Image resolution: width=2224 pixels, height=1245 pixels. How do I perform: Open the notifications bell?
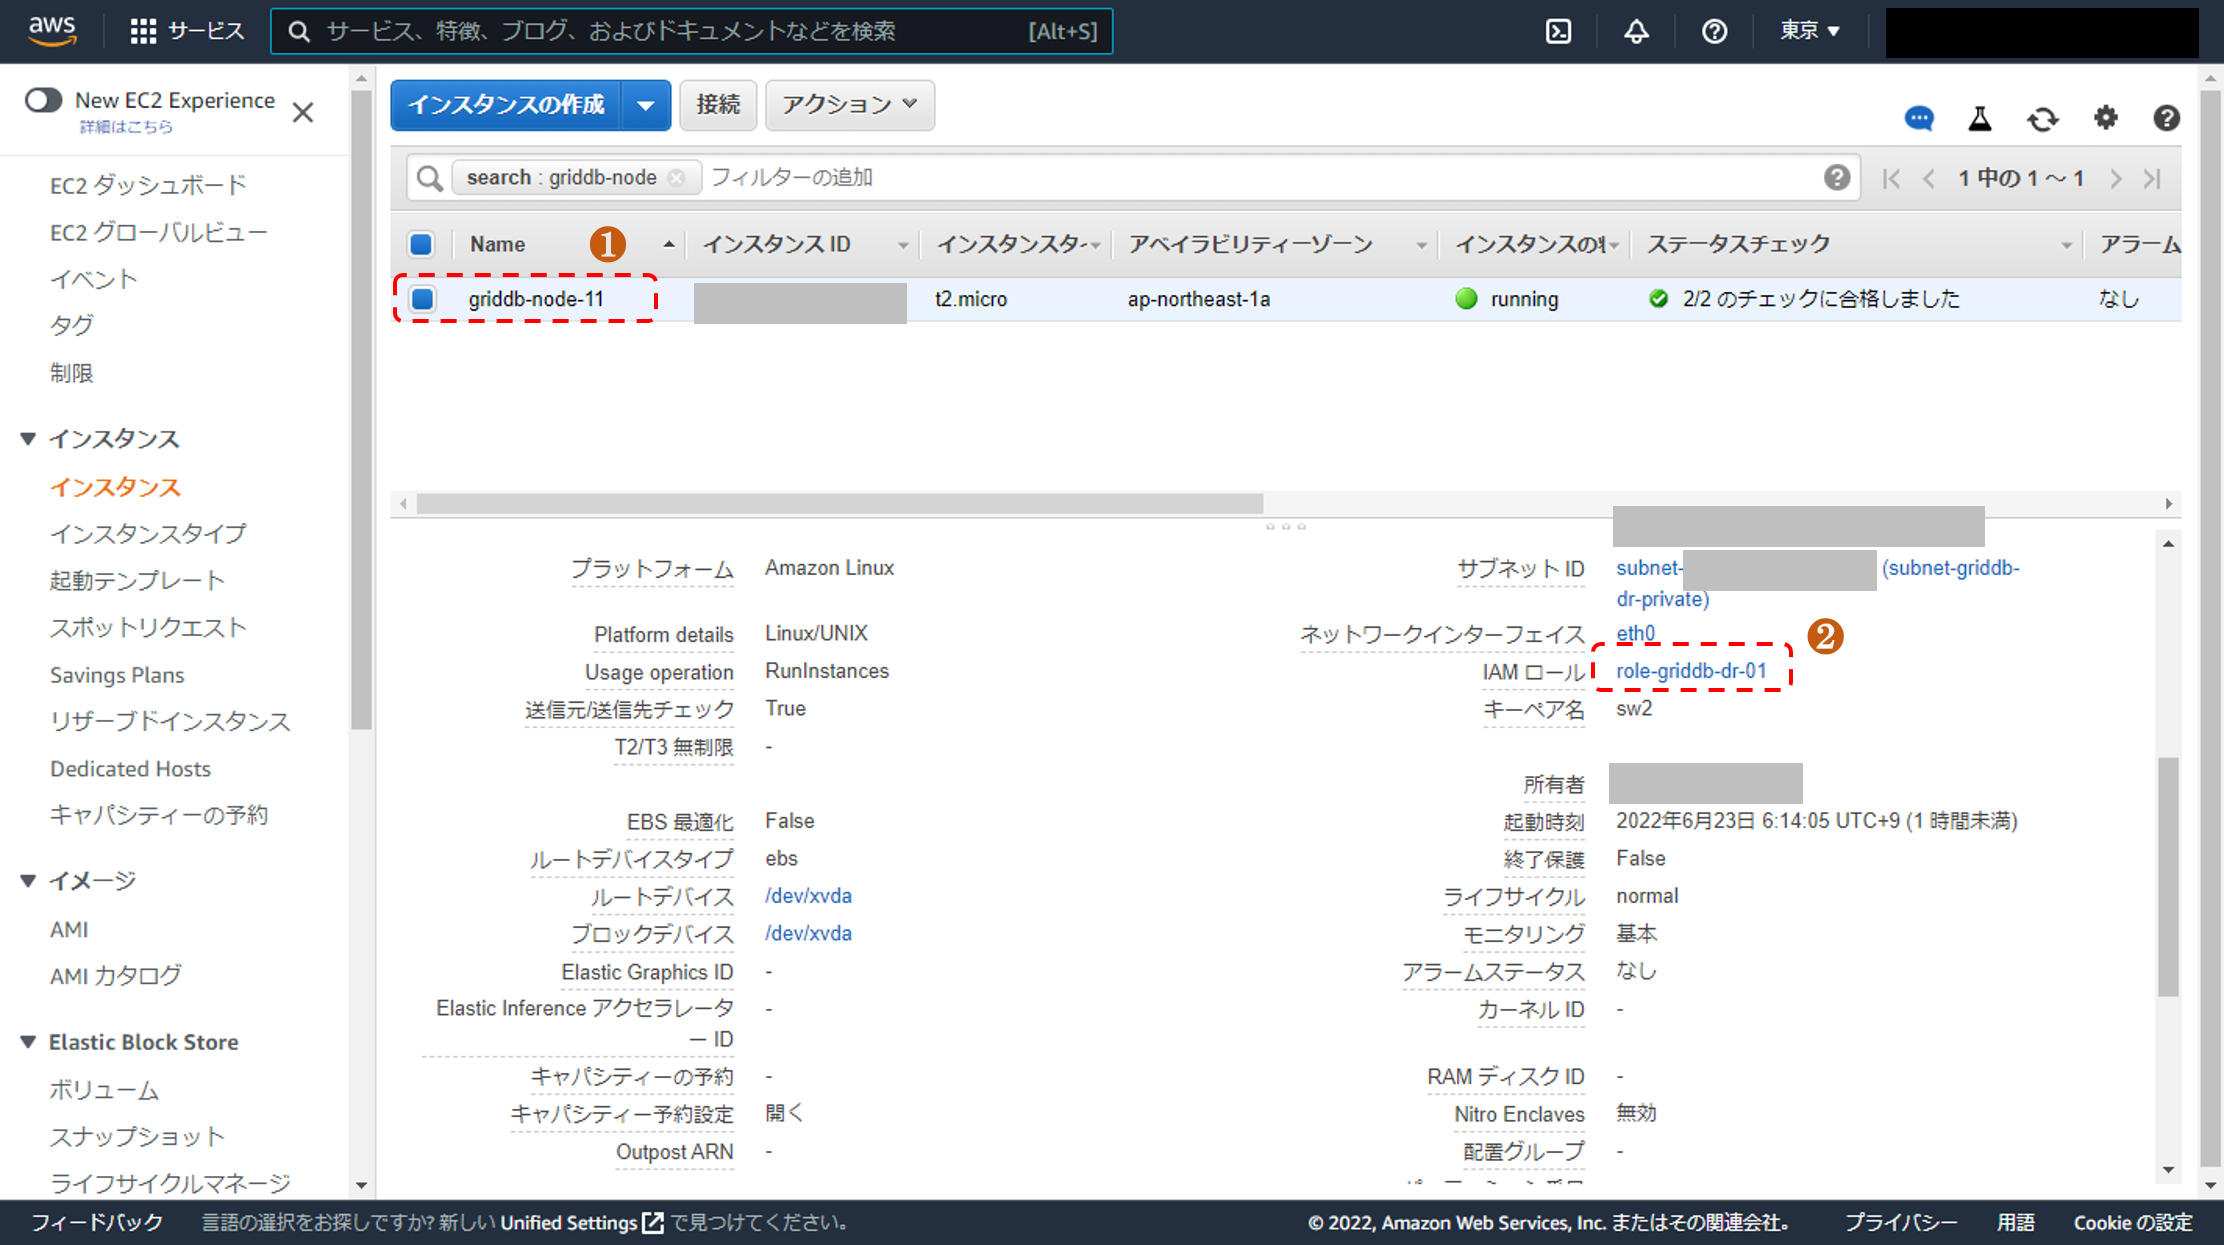[1636, 32]
